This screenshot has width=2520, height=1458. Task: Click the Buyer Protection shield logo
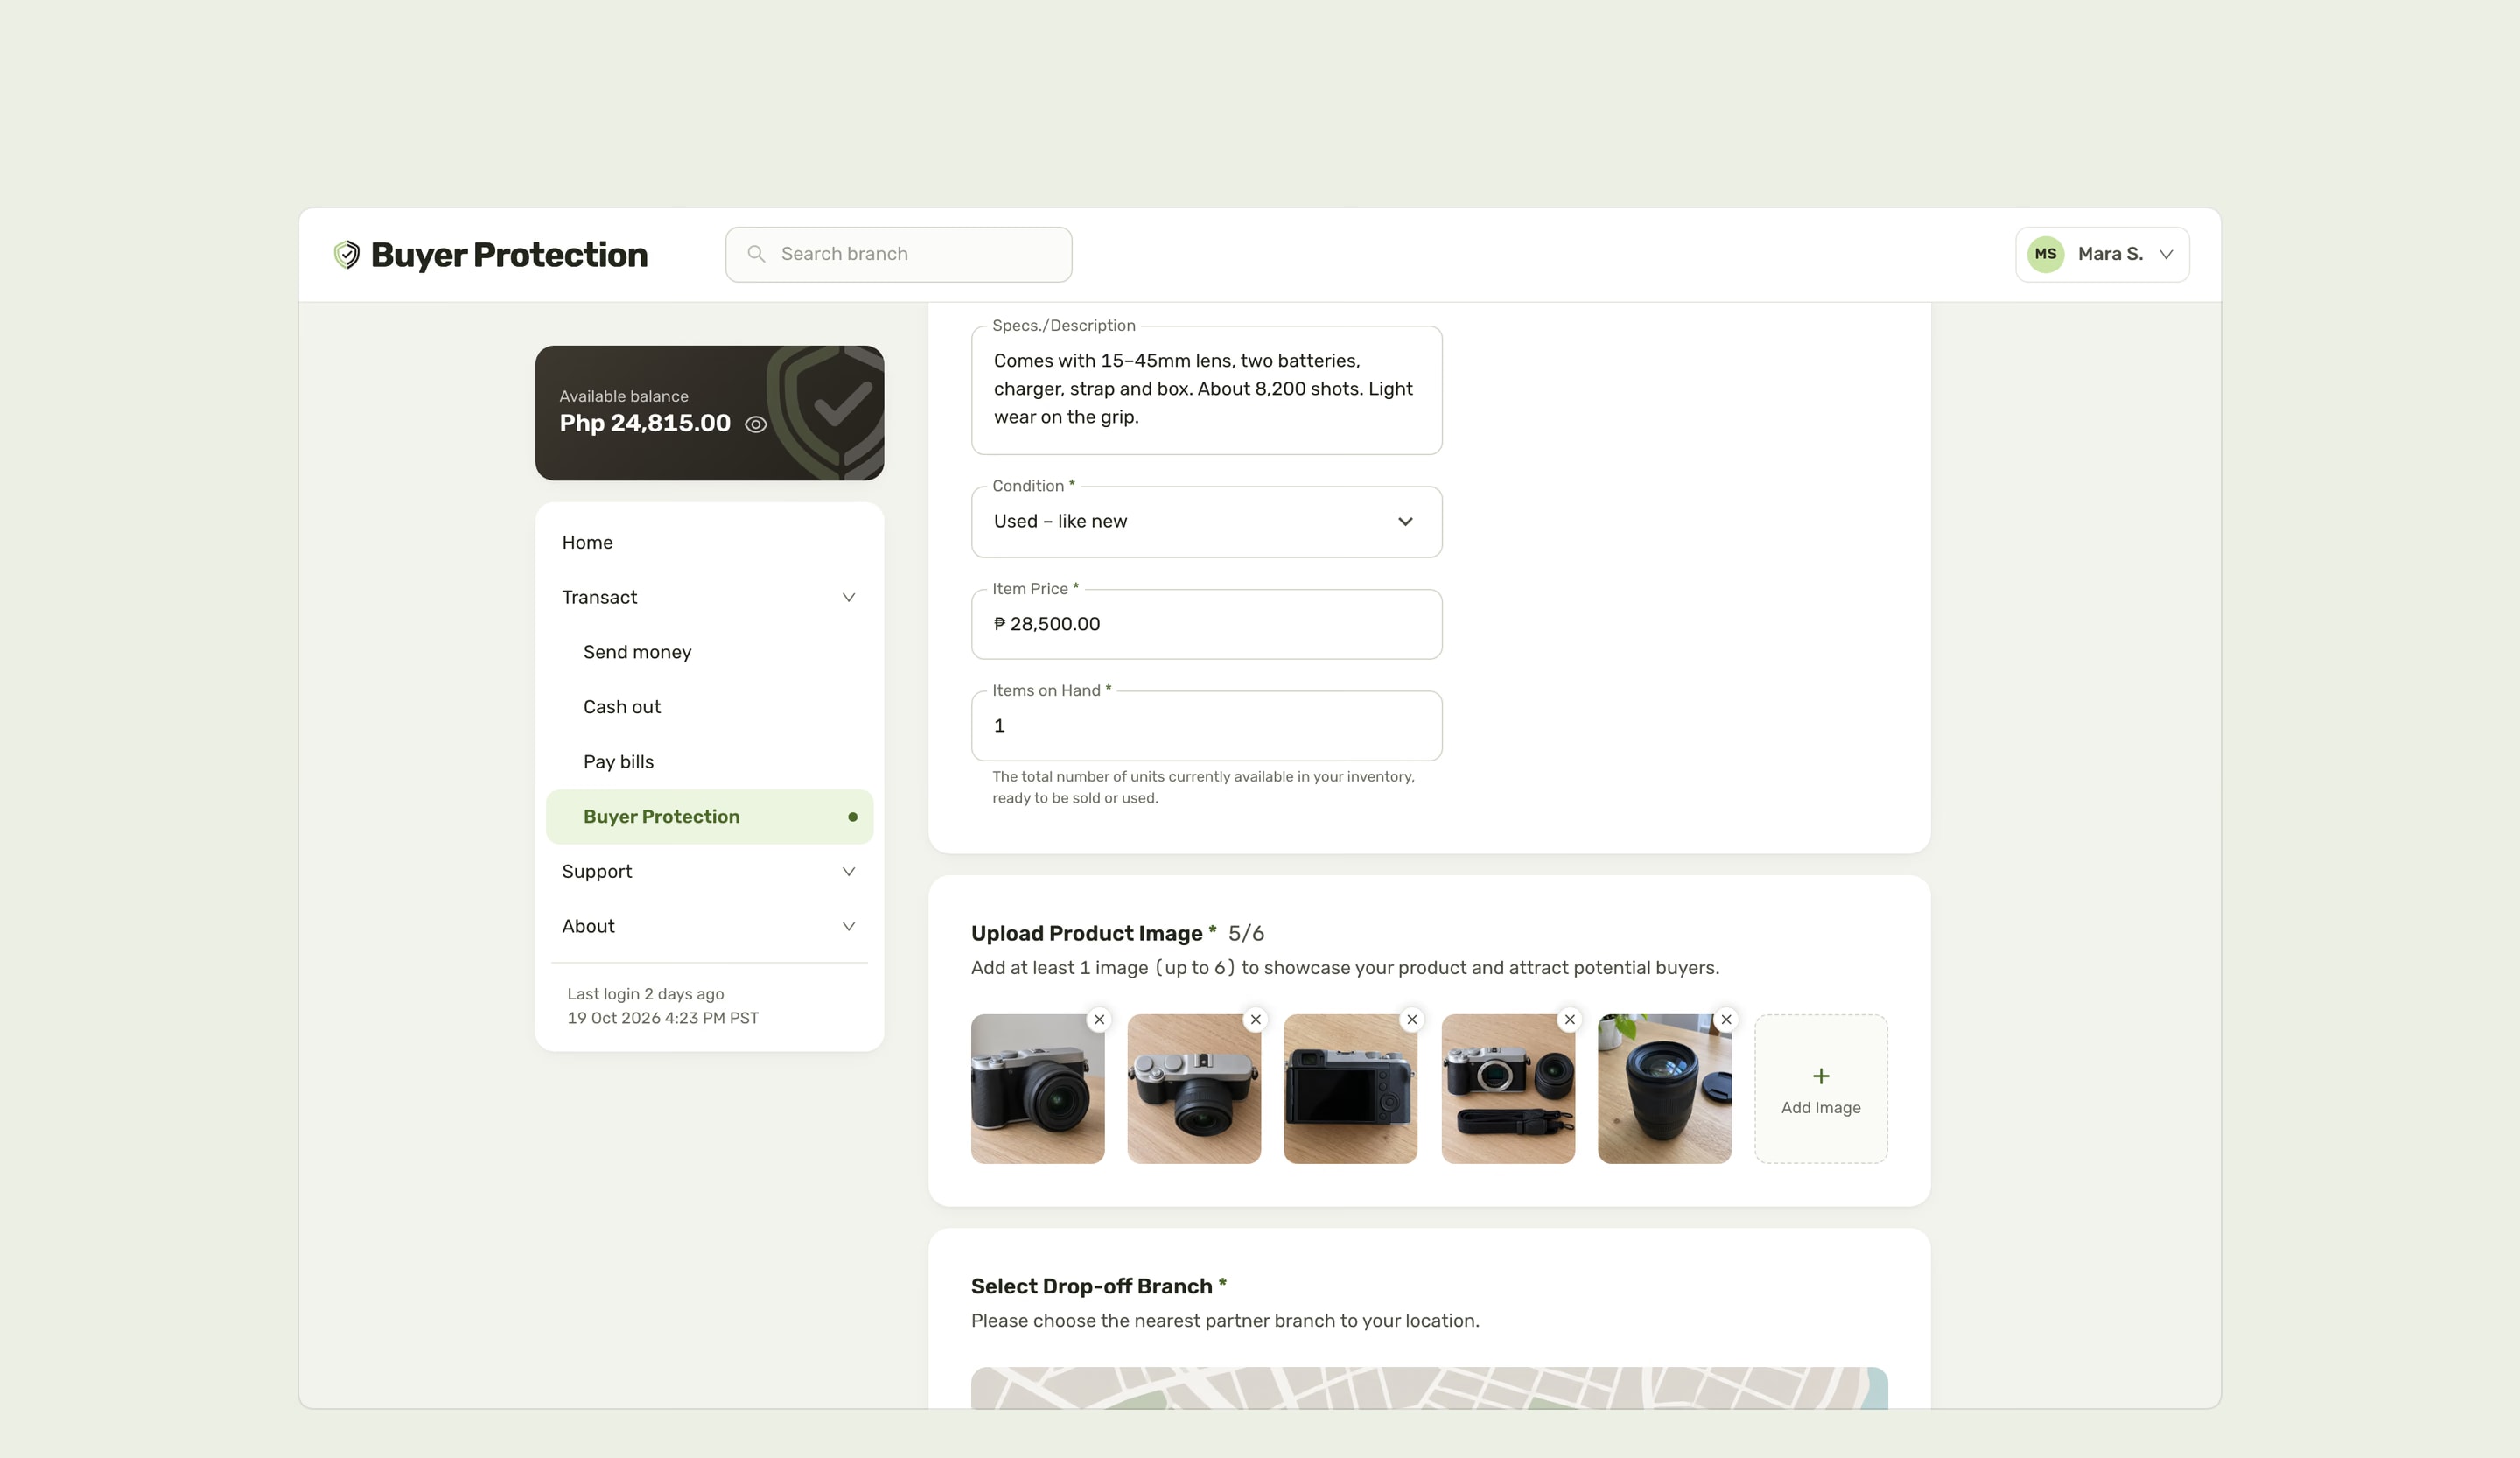coord(346,255)
